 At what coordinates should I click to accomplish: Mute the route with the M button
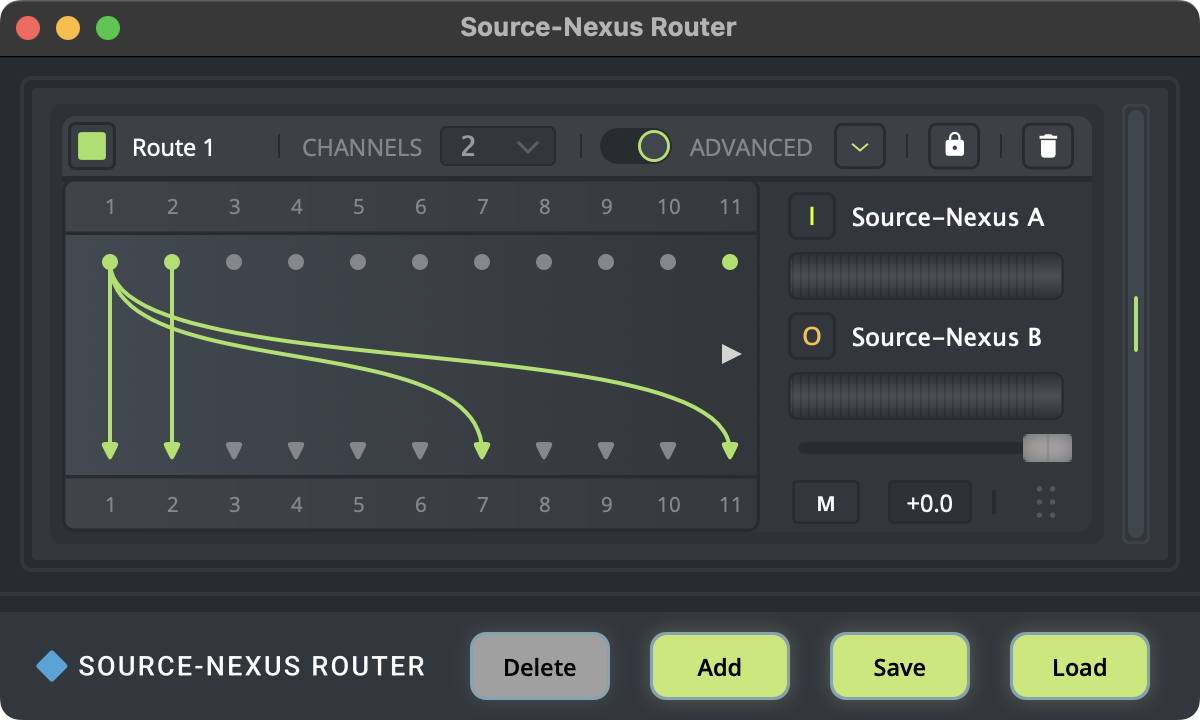[826, 503]
